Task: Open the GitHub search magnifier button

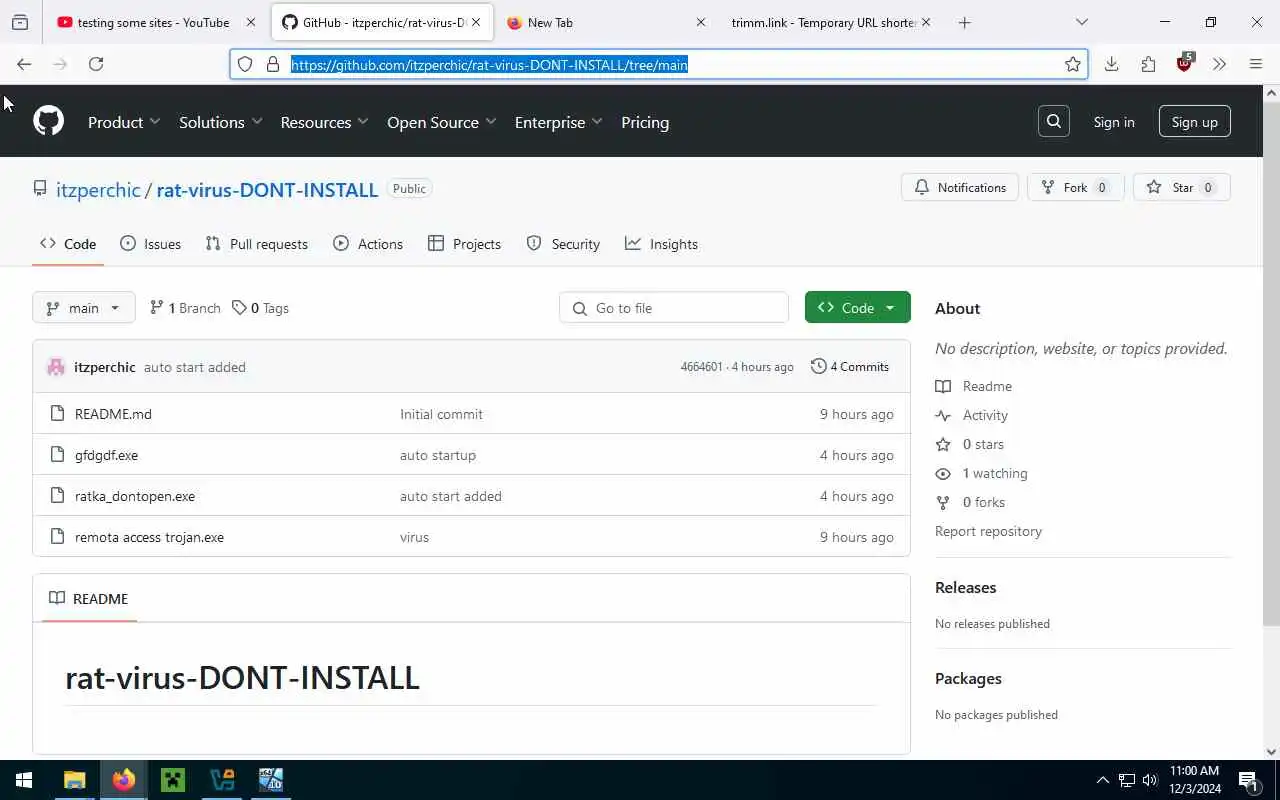Action: coord(1054,122)
